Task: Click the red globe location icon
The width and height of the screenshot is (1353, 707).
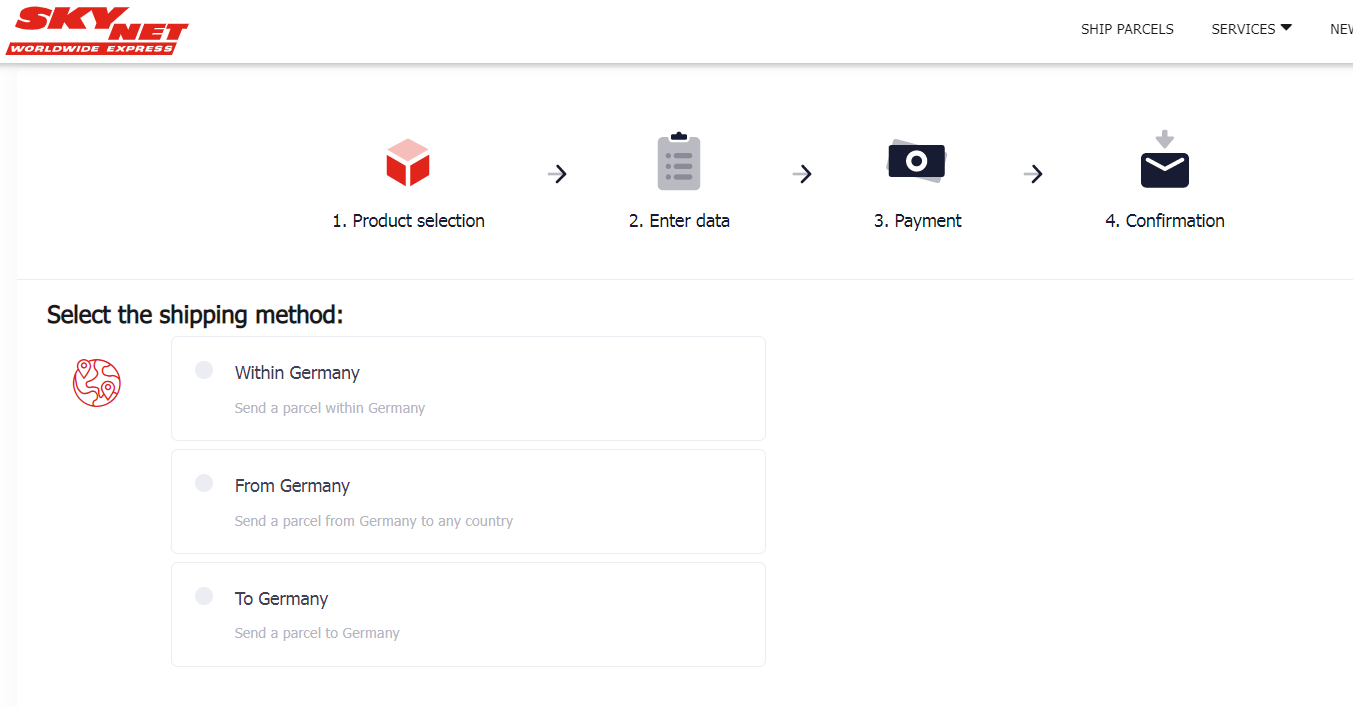Action: [x=97, y=383]
